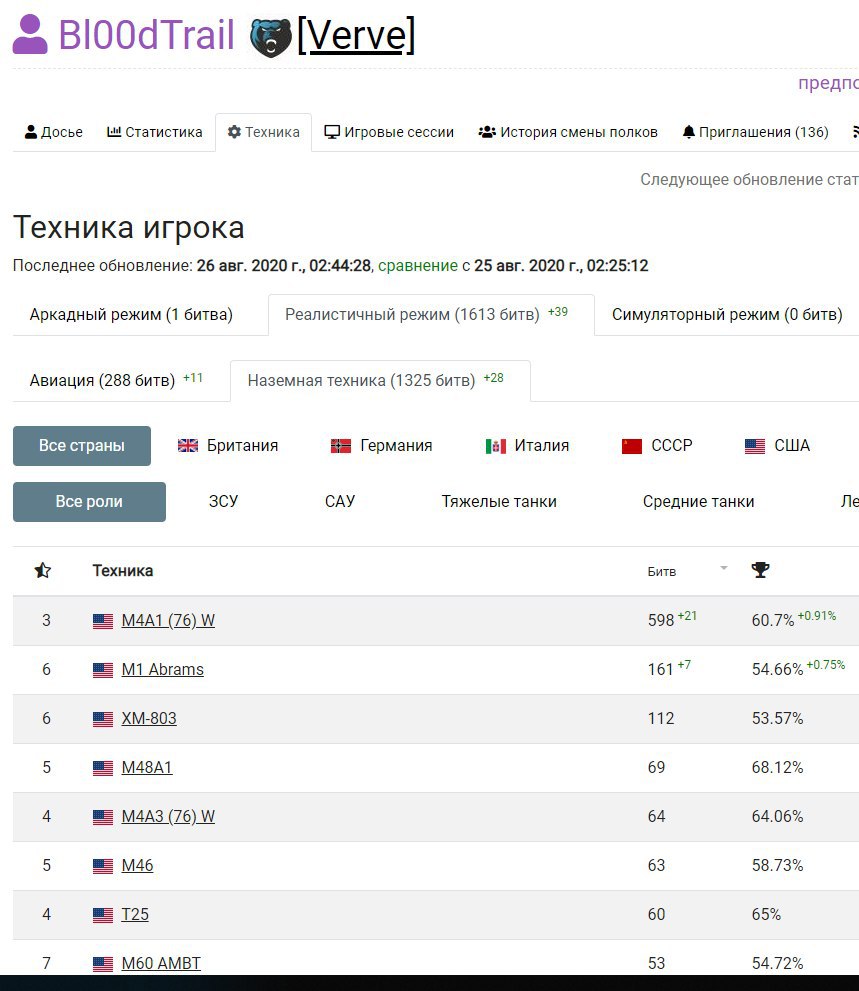
Task: Click the US flag beside M60 AMBT
Action: click(102, 964)
